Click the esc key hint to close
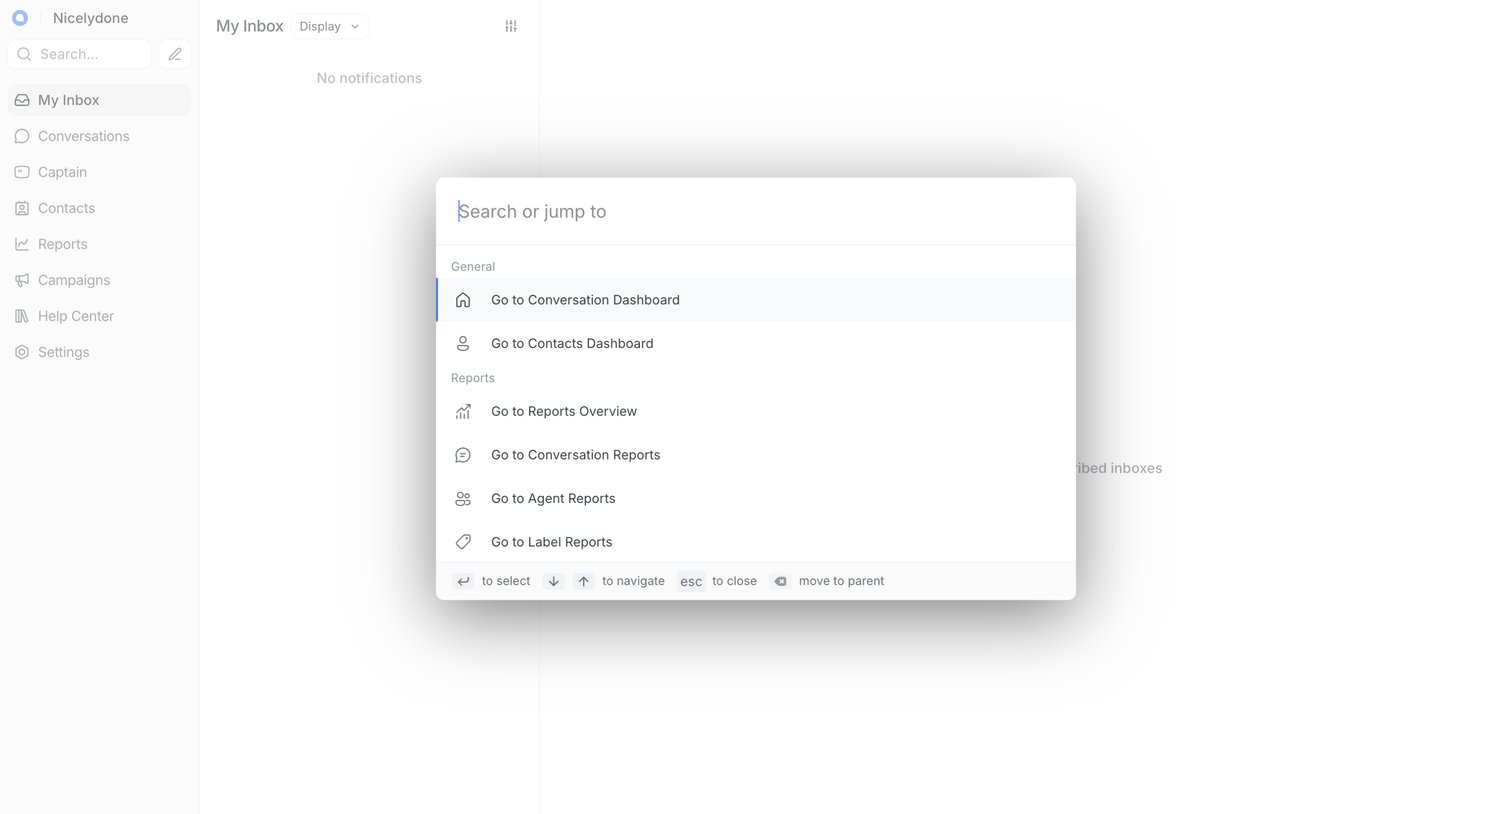Viewport: 1512px width, 814px height. 691,581
